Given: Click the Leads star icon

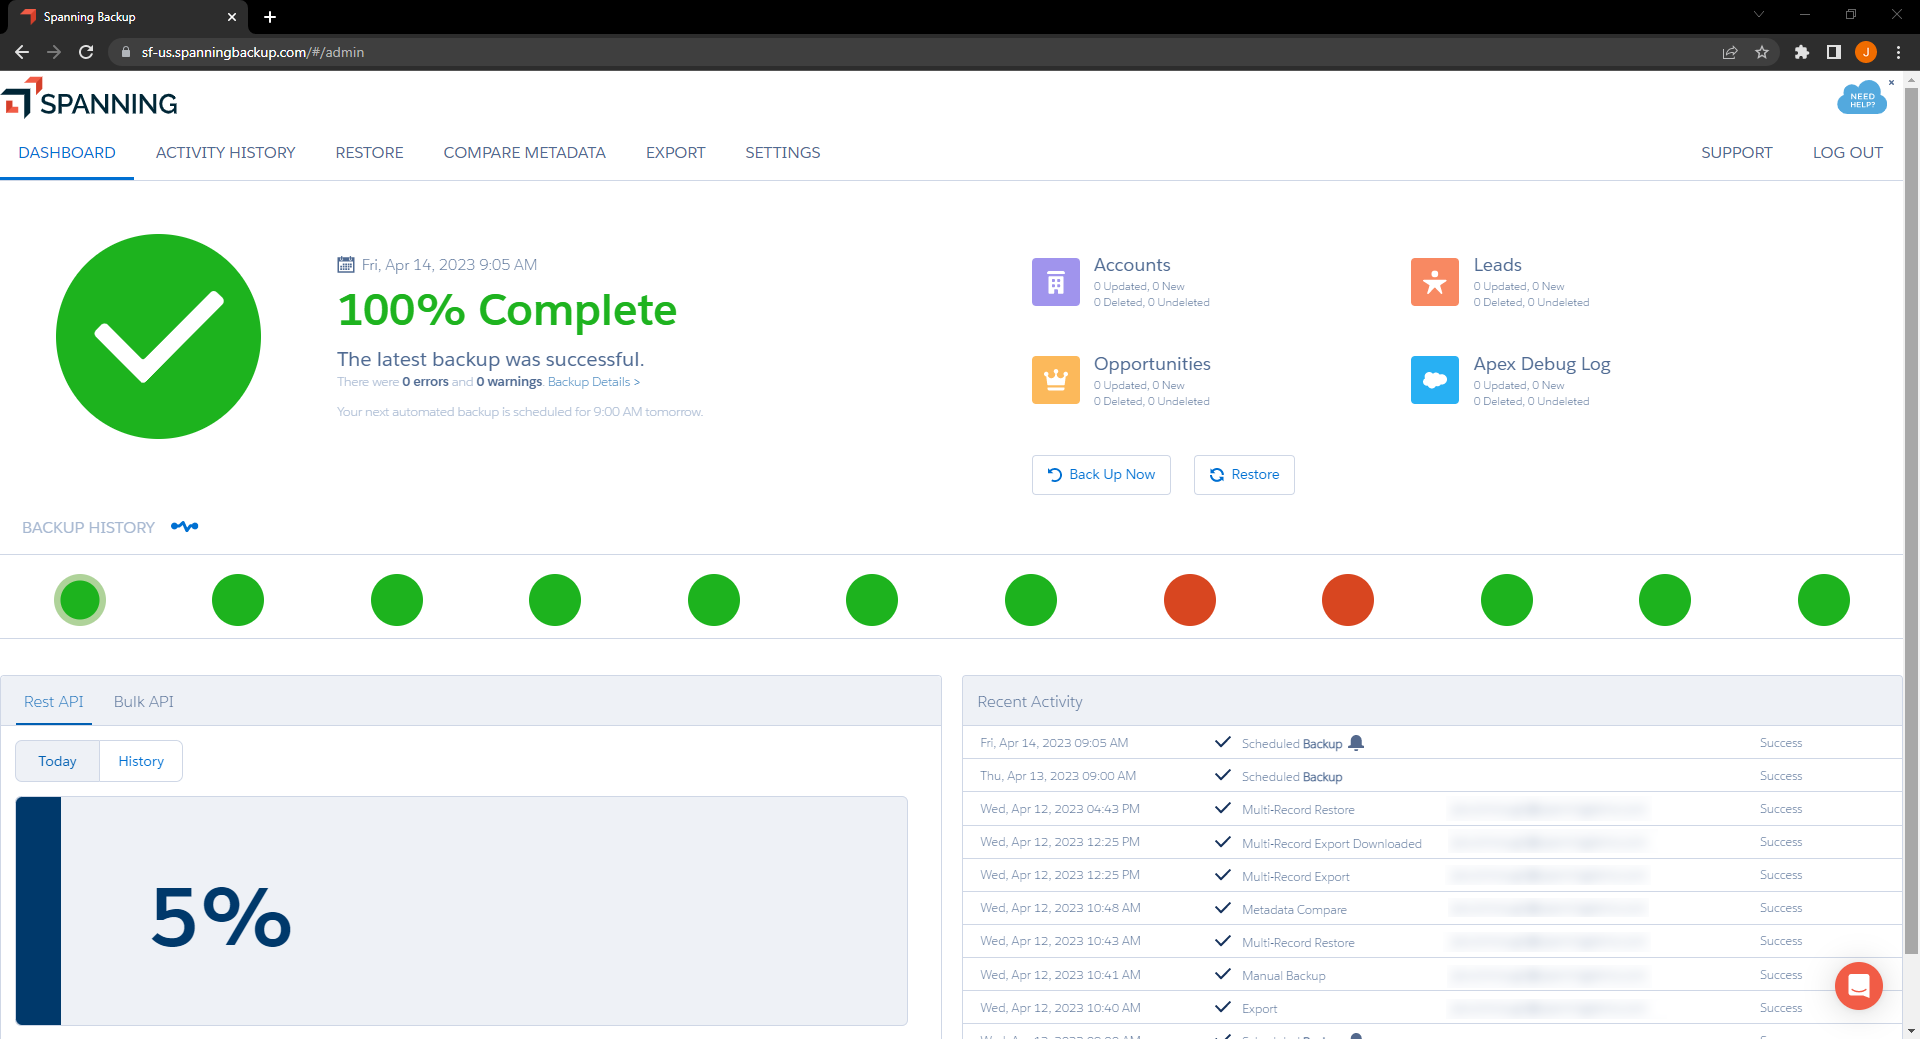Looking at the screenshot, I should point(1434,282).
